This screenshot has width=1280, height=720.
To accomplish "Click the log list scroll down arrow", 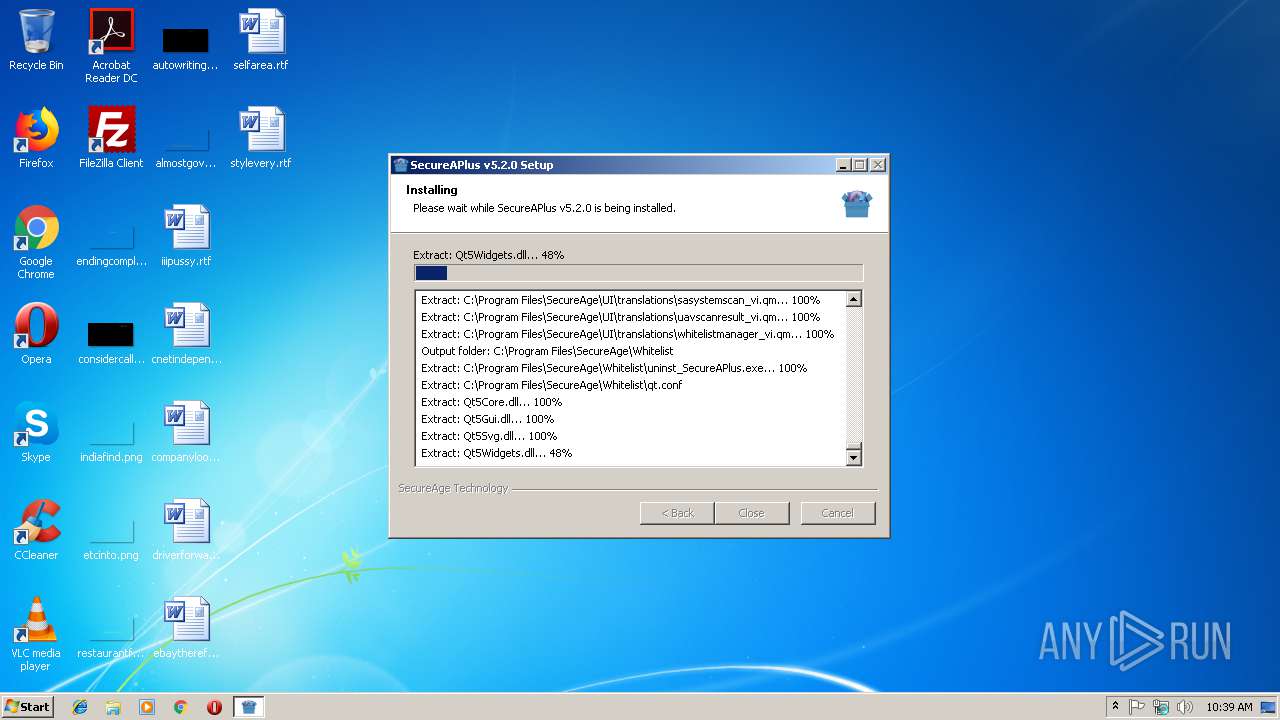I will click(853, 457).
